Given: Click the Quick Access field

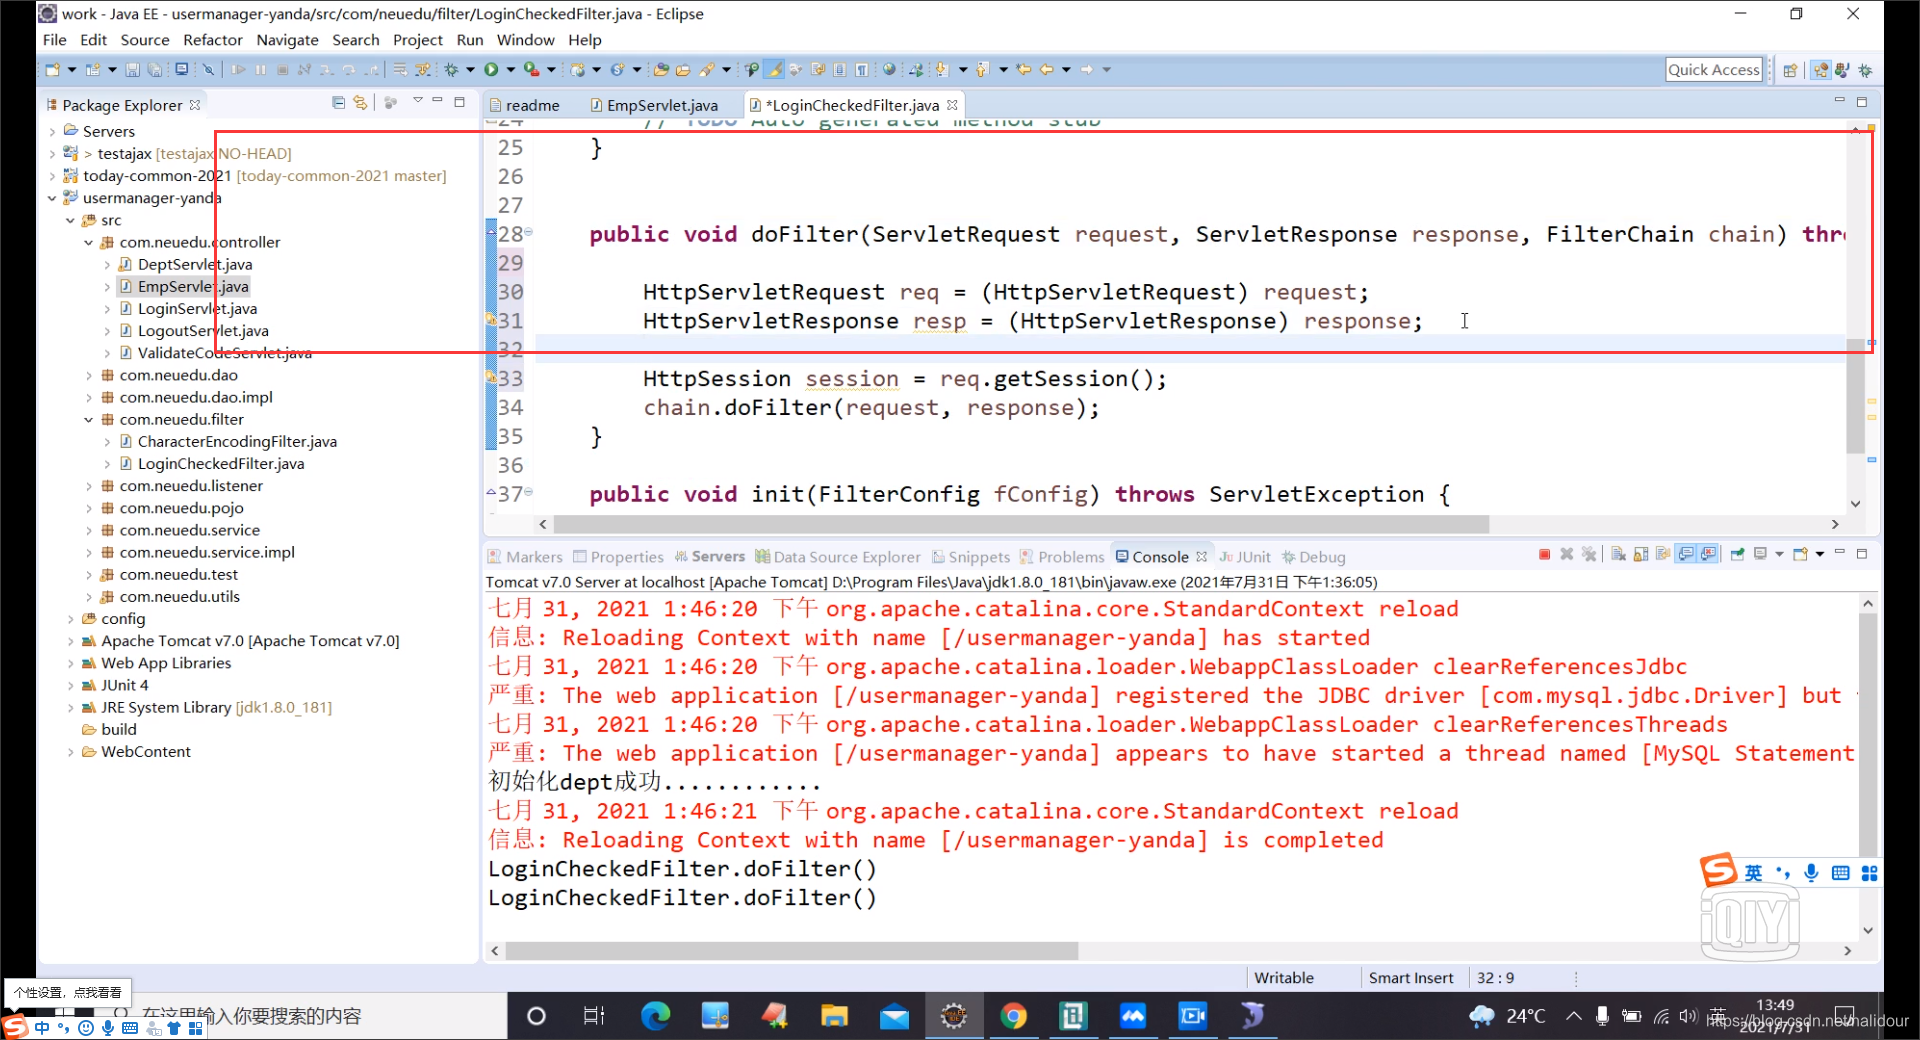Looking at the screenshot, I should coord(1713,70).
